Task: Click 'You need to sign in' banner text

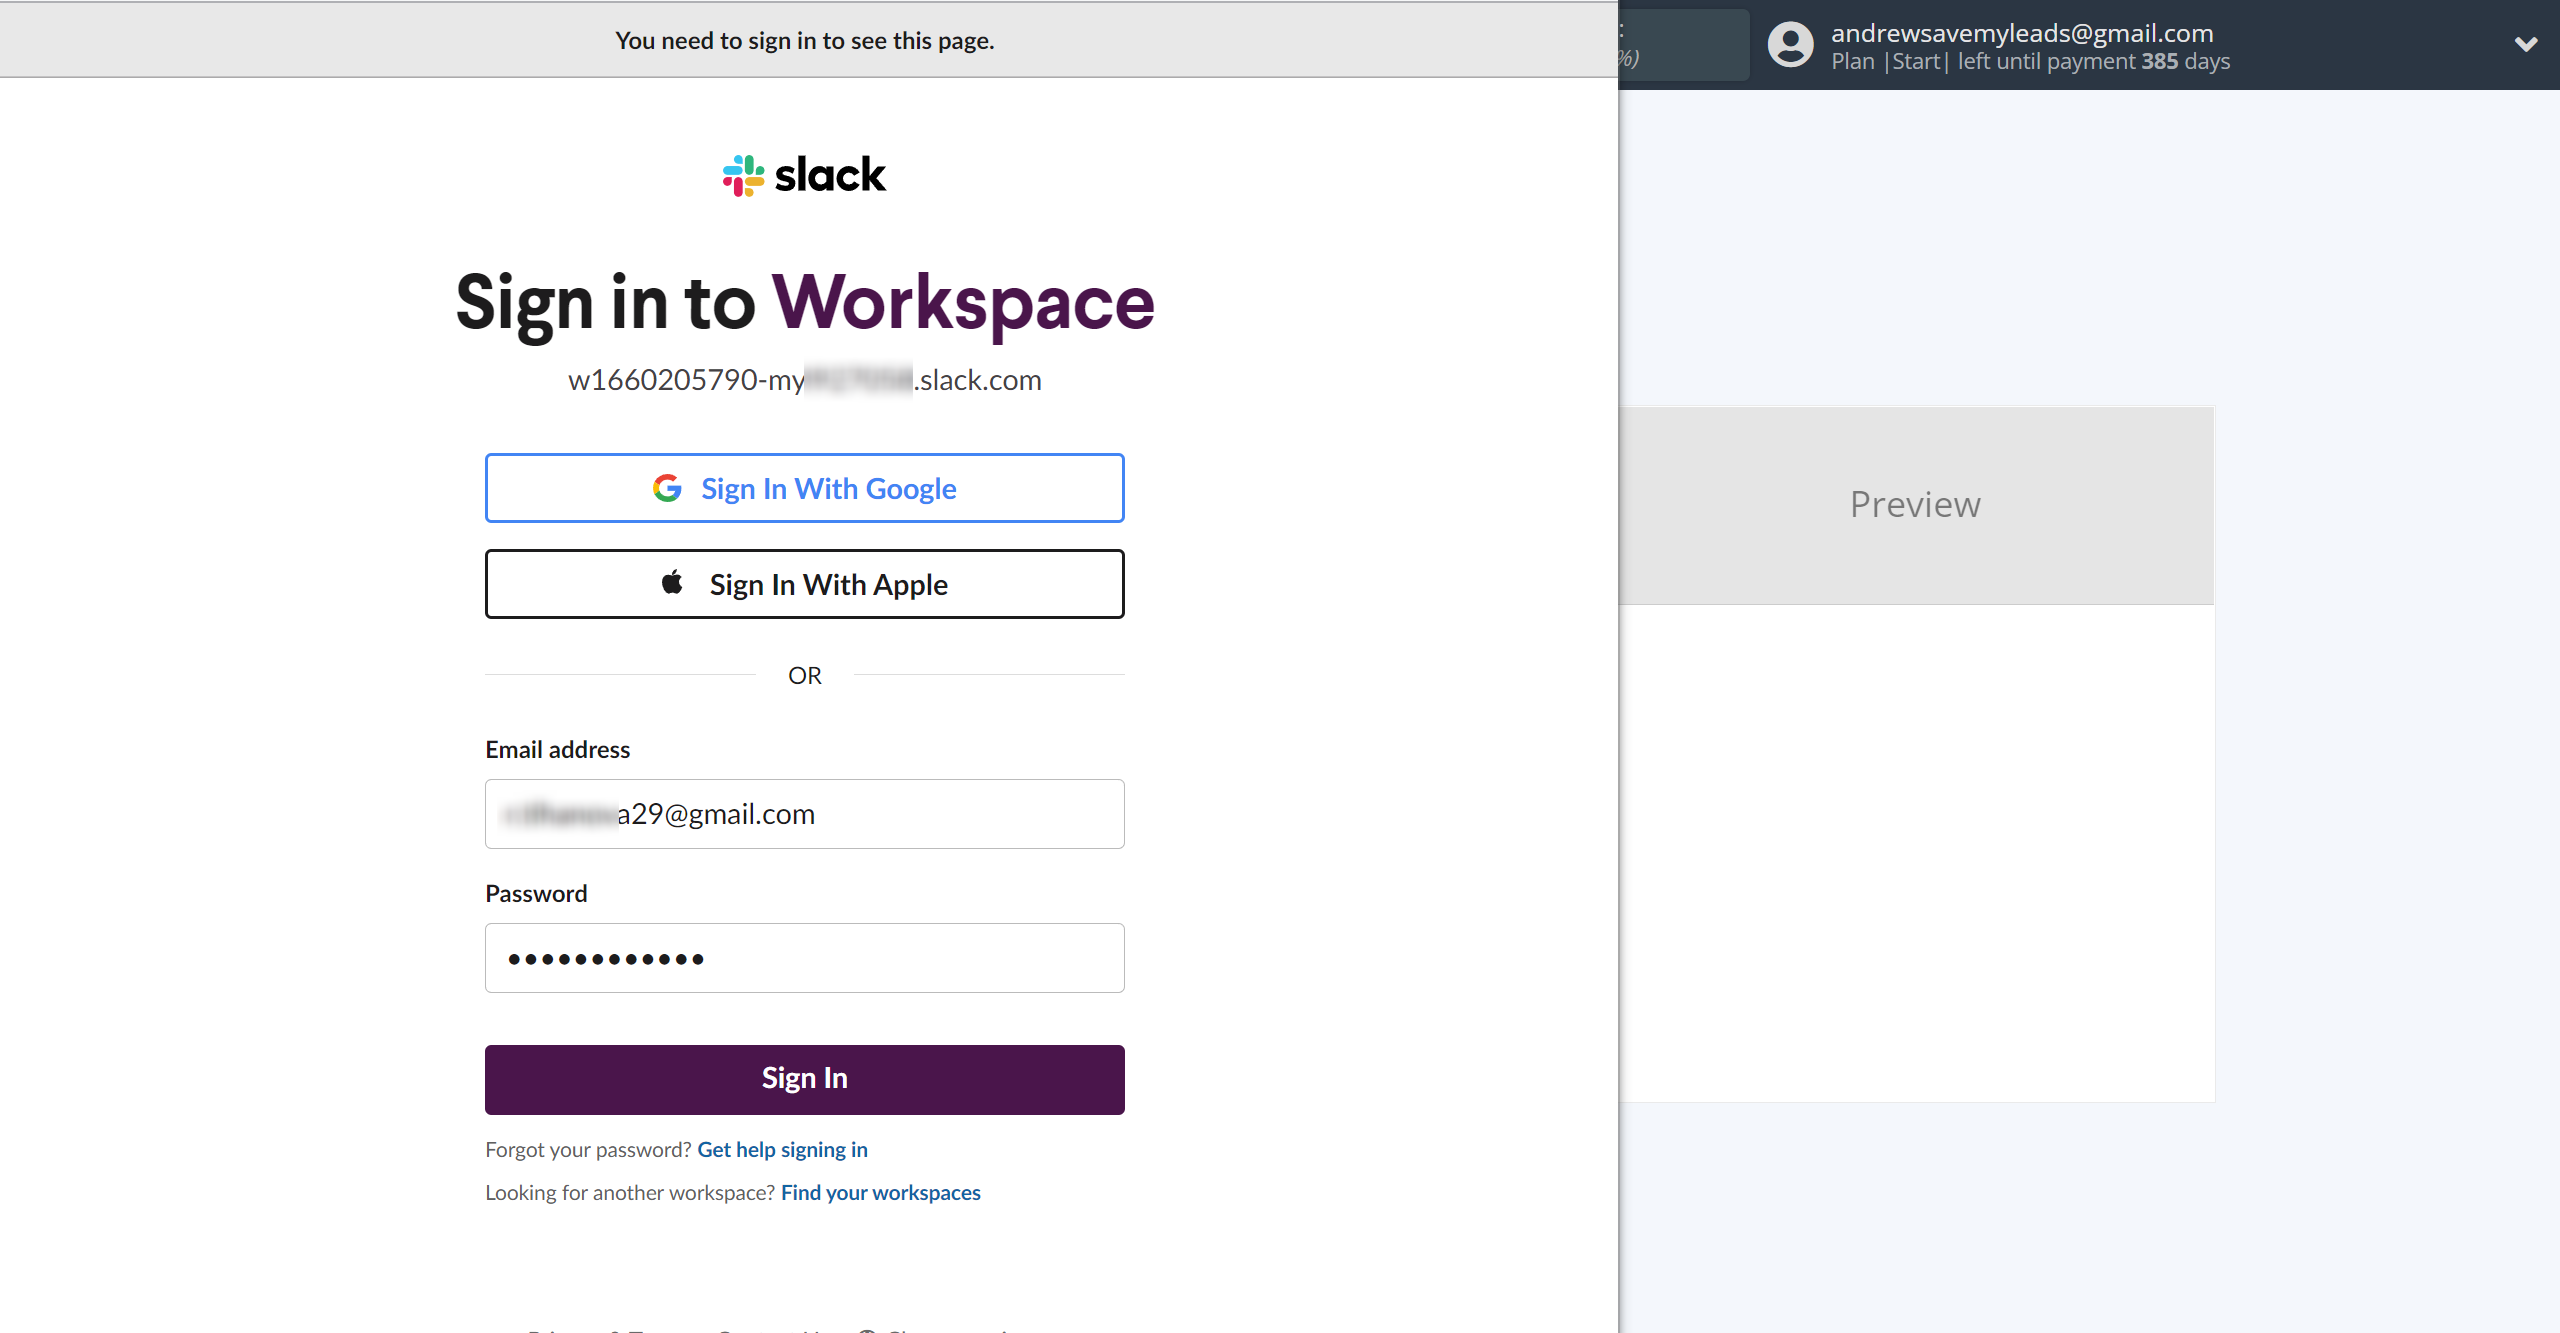Action: (x=804, y=41)
